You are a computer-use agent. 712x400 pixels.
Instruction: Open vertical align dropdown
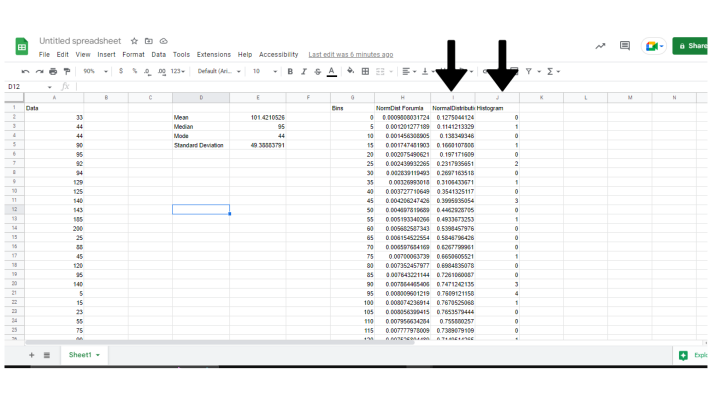point(428,71)
